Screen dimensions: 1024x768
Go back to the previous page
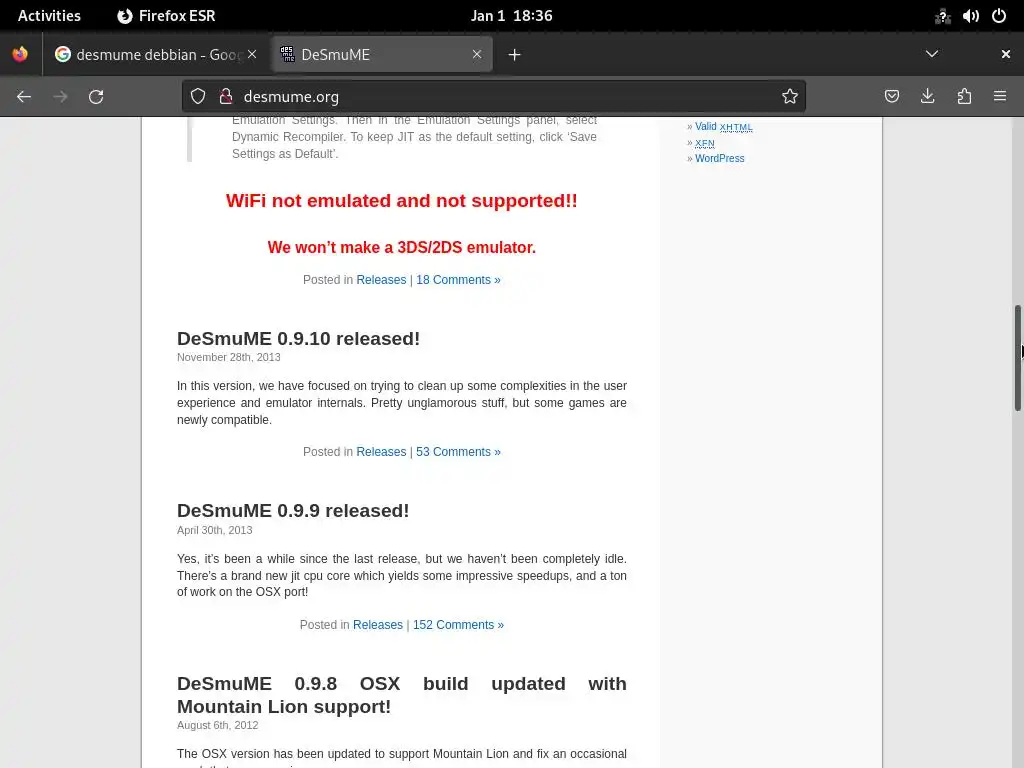pos(24,97)
